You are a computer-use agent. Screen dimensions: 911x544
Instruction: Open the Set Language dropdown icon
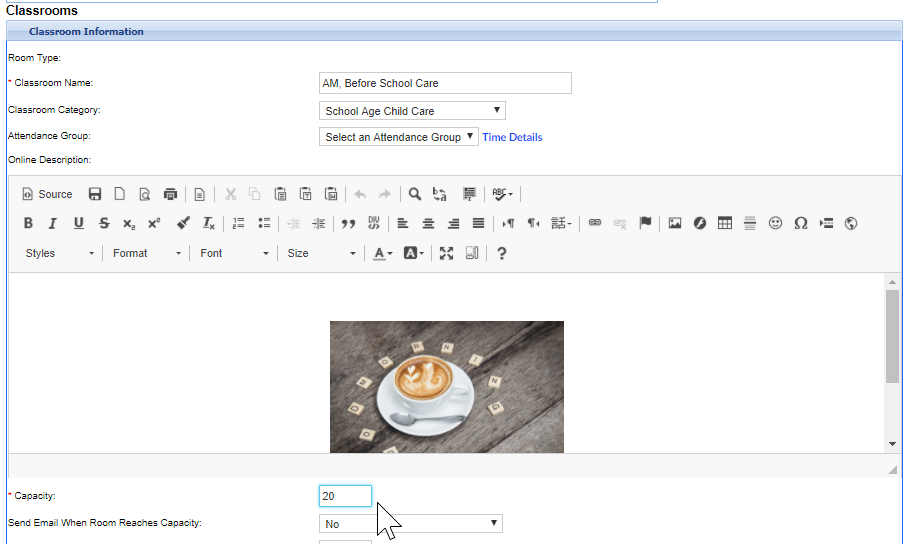pyautogui.click(x=561, y=223)
